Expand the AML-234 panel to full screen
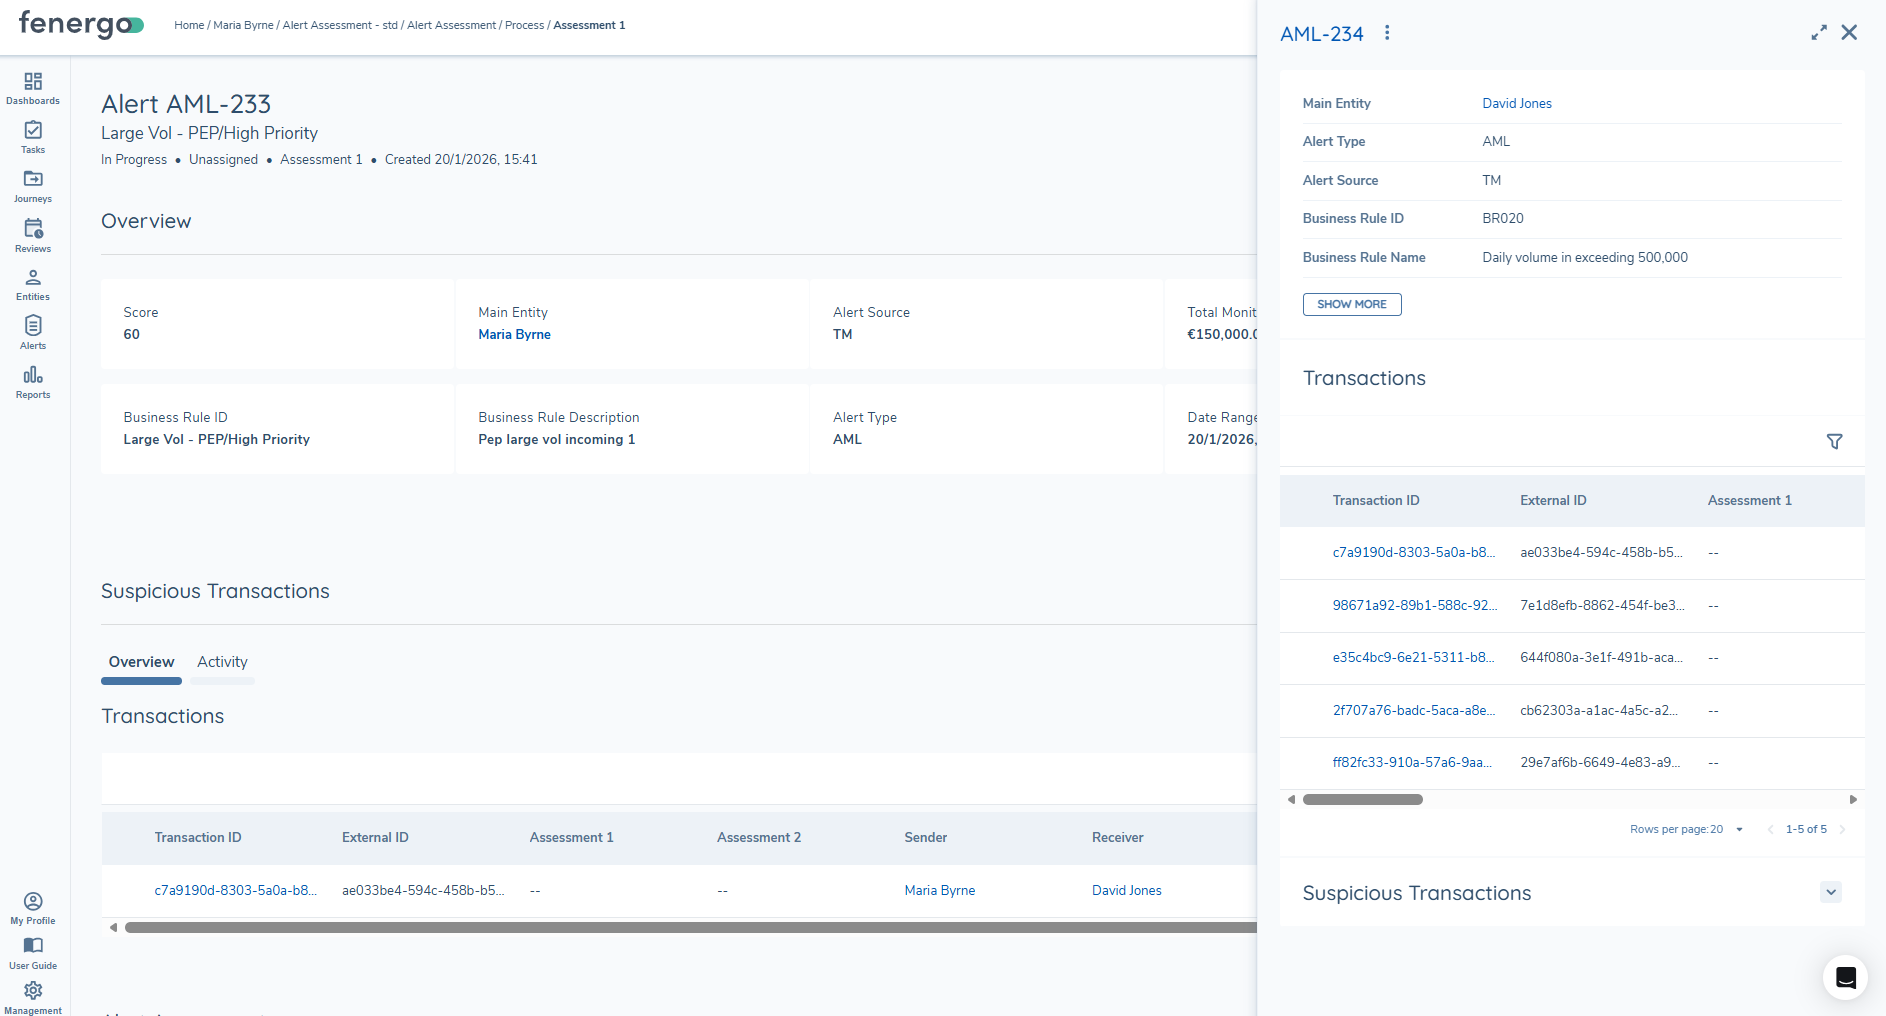The height and width of the screenshot is (1016, 1886). click(1818, 33)
